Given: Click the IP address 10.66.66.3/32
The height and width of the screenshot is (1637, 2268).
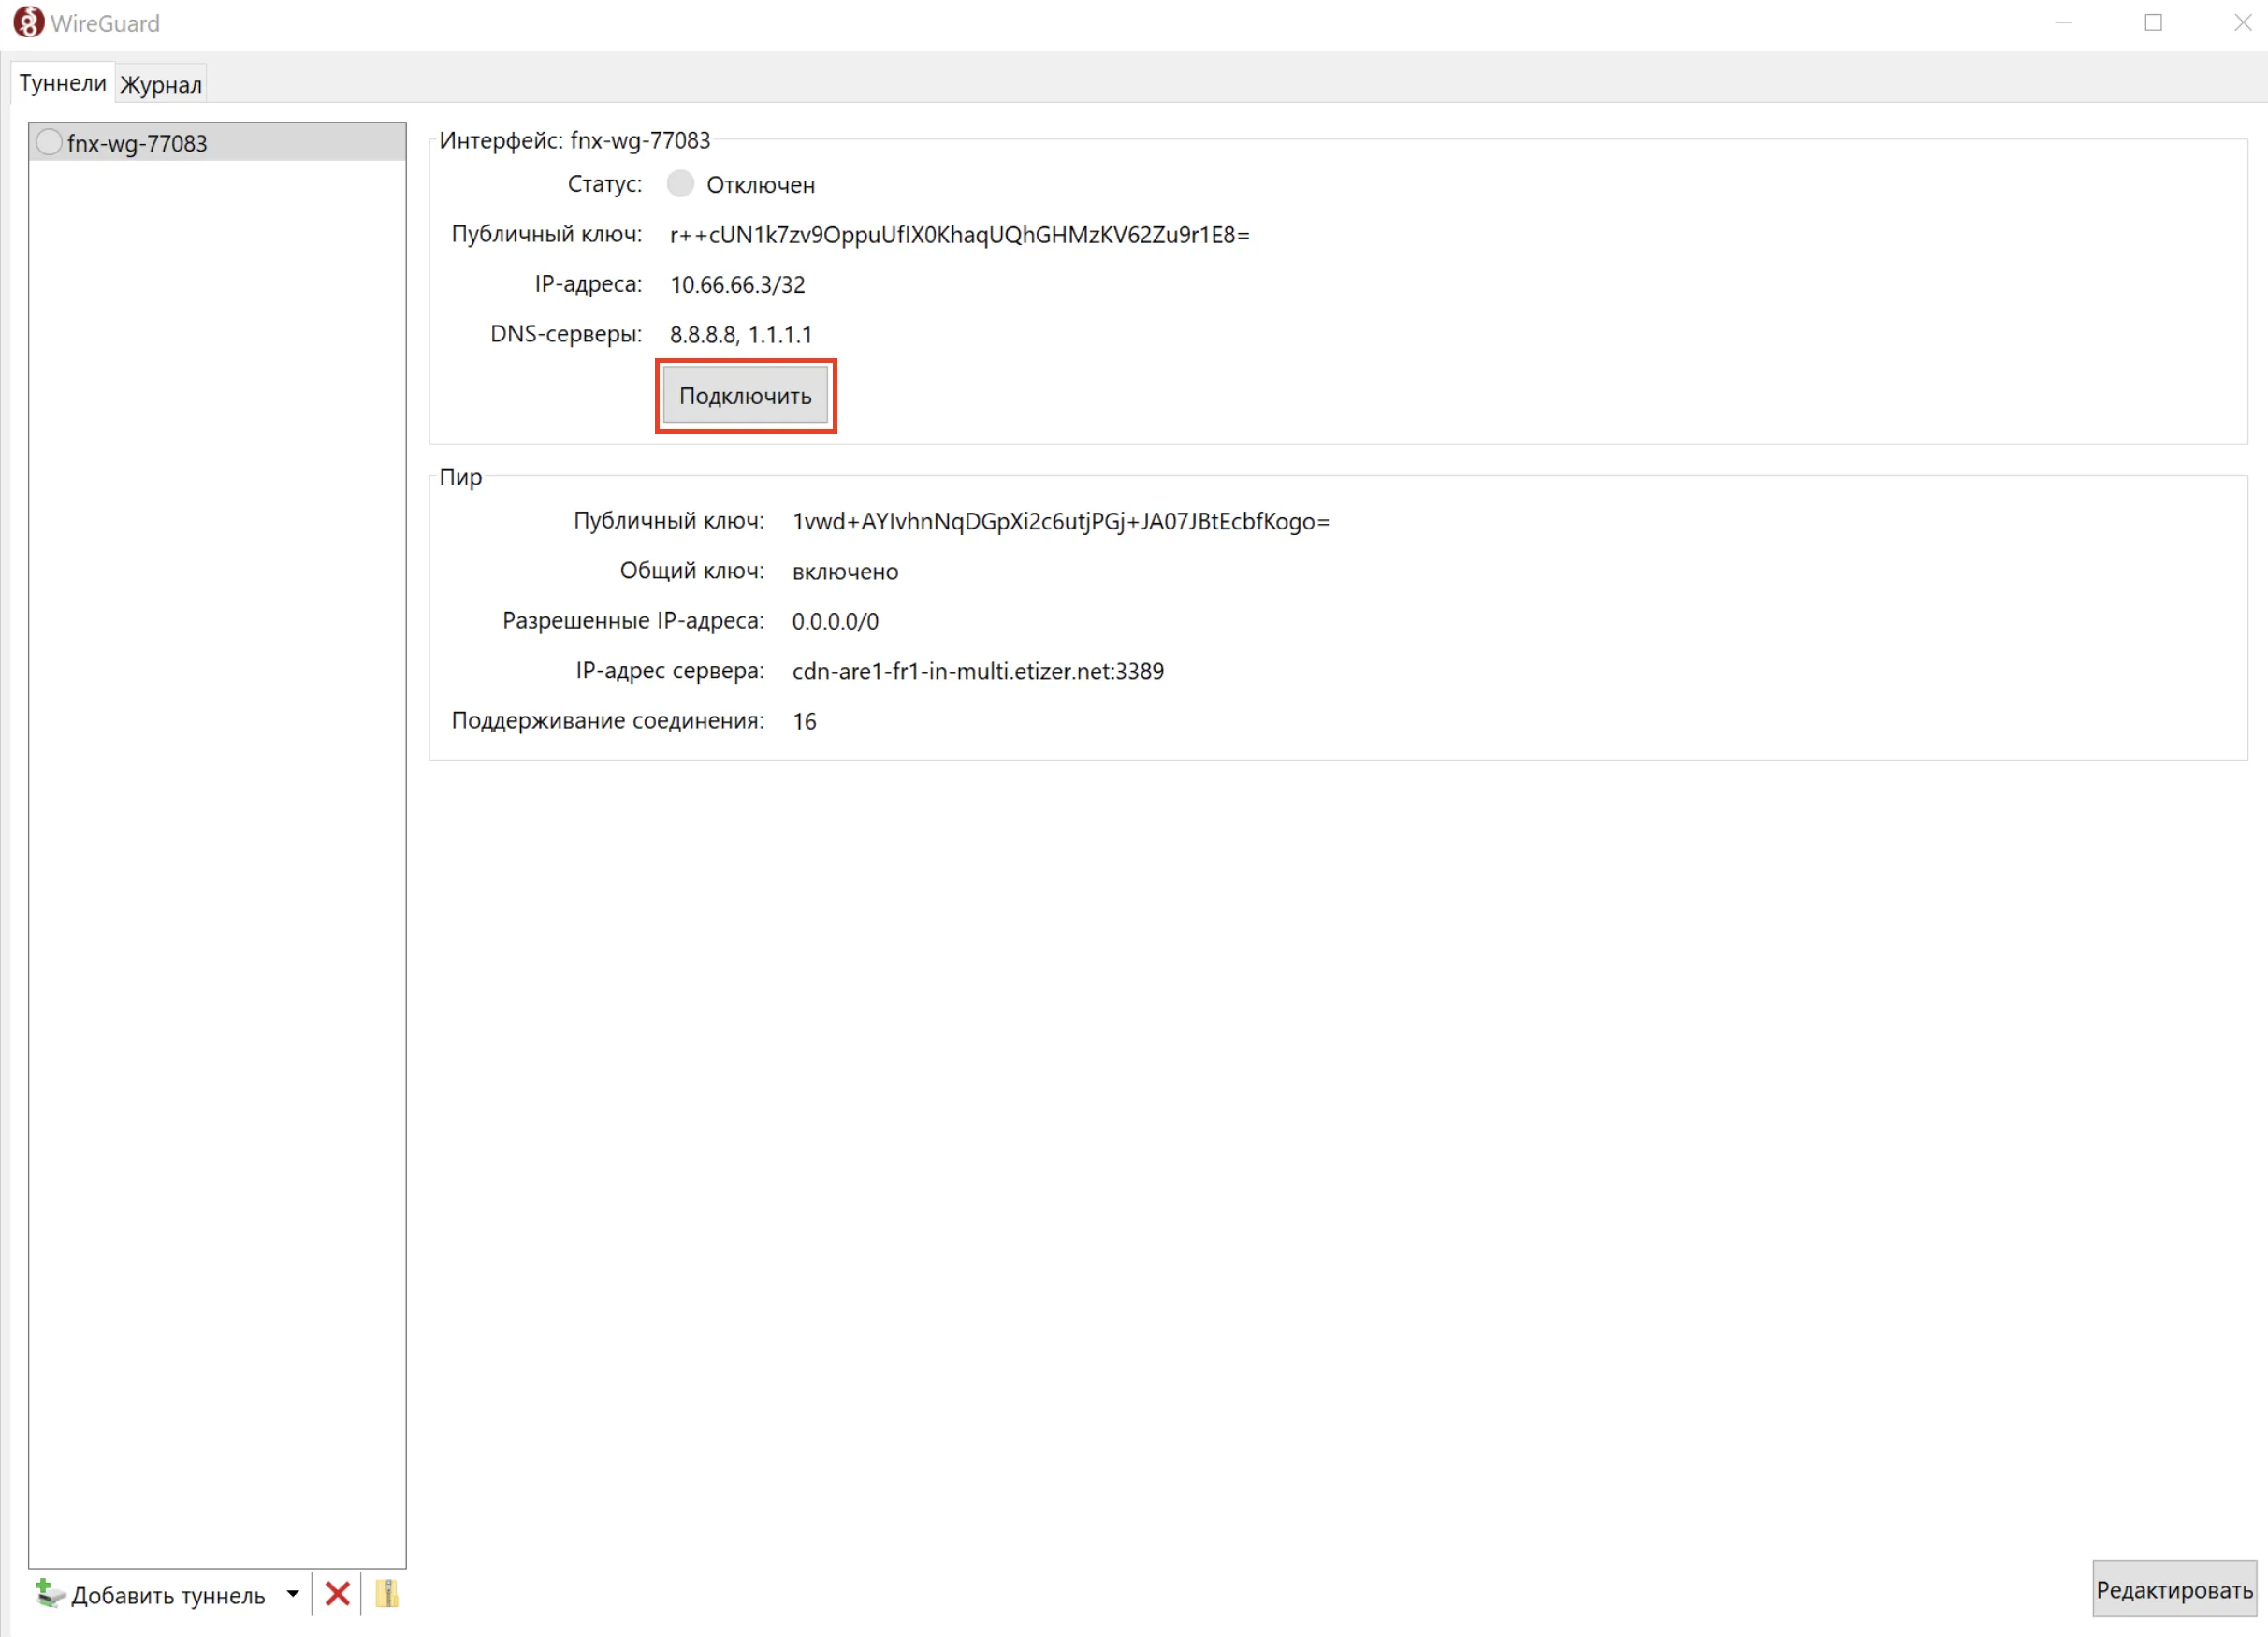Looking at the screenshot, I should (x=737, y=285).
